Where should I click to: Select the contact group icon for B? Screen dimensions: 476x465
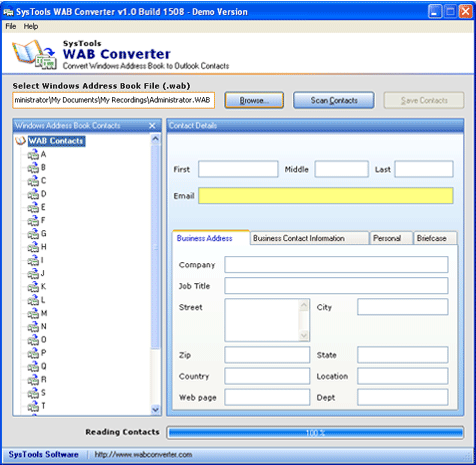(33, 168)
